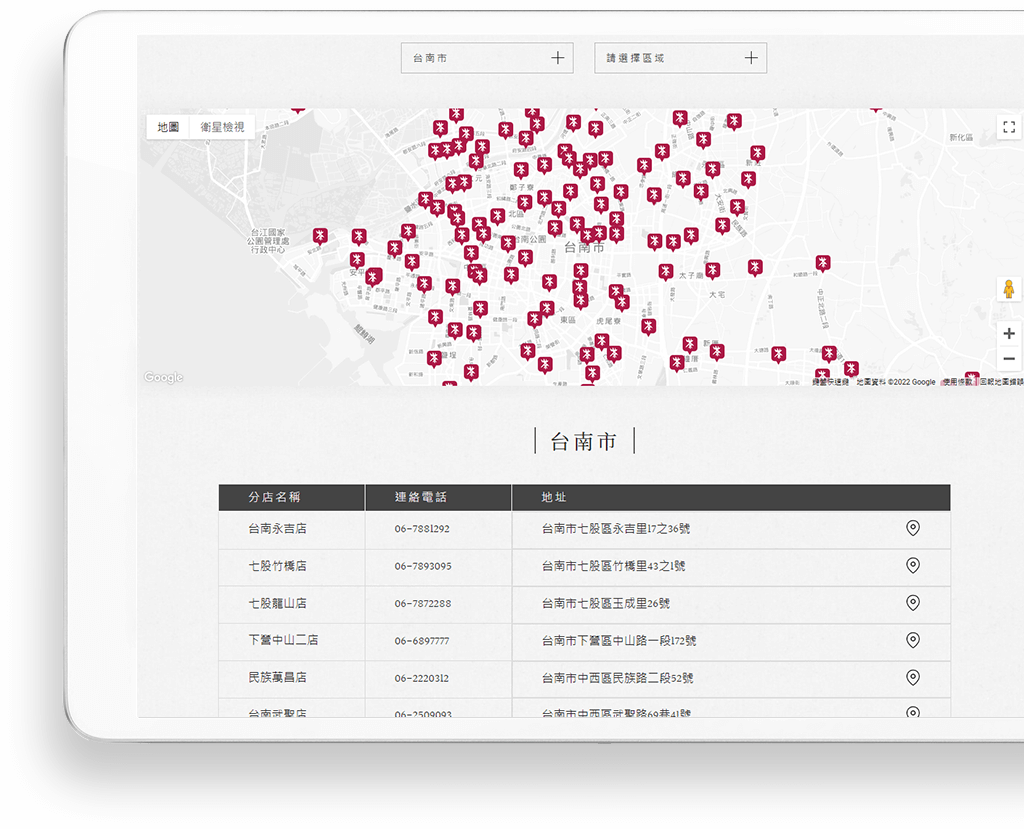Click the pin icon for 七股竹橋店
The width and height of the screenshot is (1024, 829).
[x=913, y=565]
